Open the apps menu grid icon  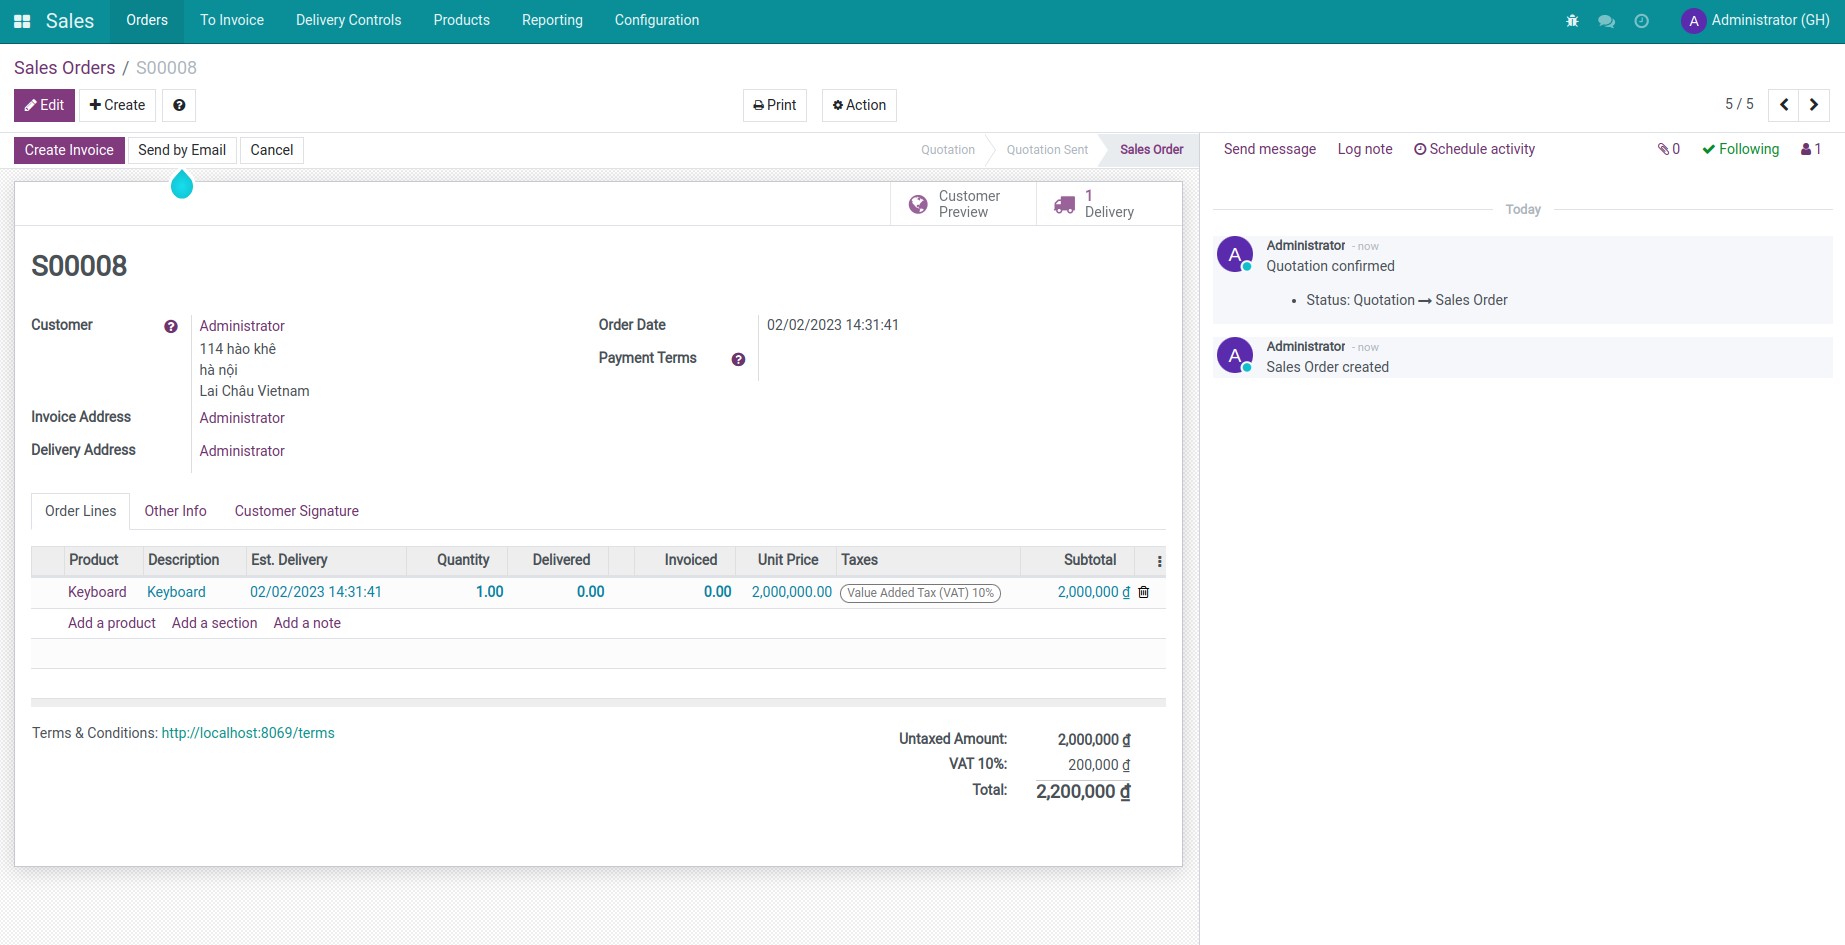[21, 20]
